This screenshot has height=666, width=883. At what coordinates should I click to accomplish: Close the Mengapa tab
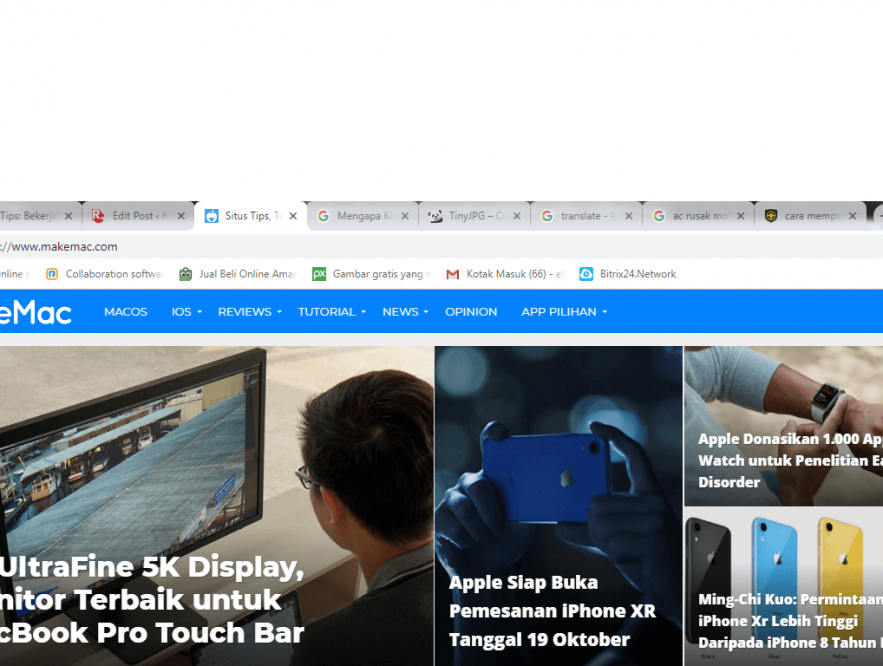pos(404,216)
